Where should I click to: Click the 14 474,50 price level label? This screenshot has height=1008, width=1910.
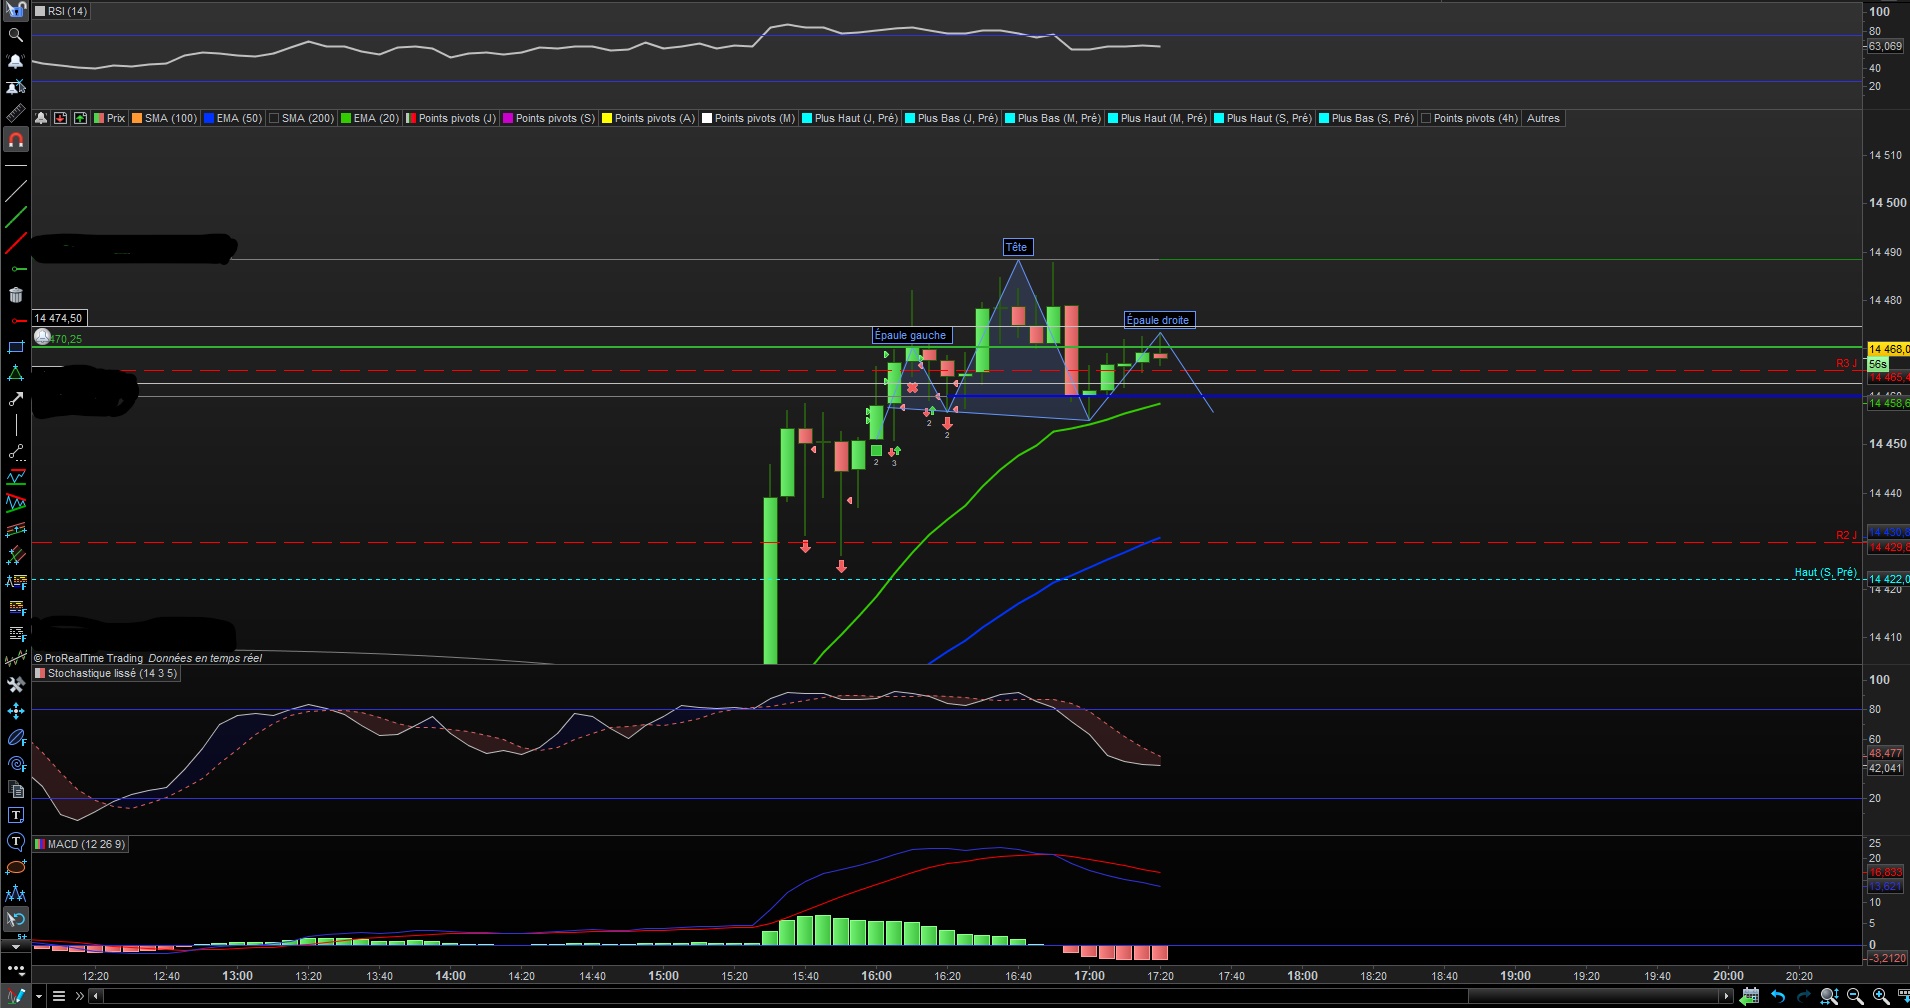(59, 318)
